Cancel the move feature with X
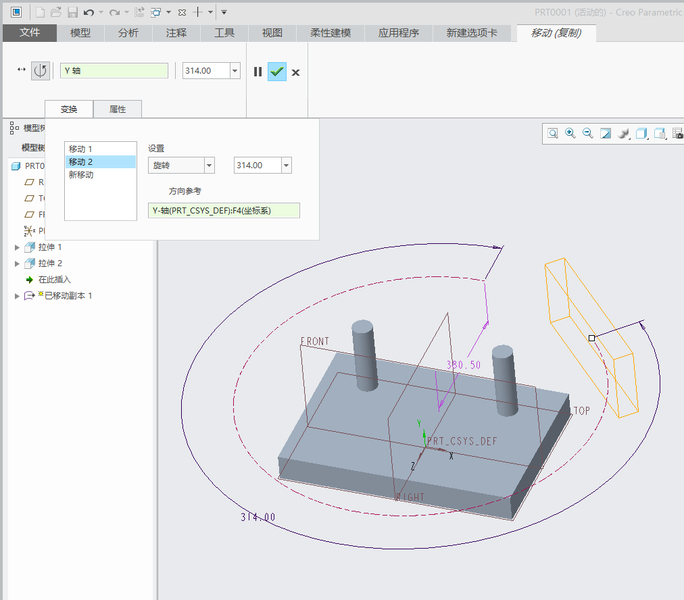This screenshot has width=684, height=600. (296, 72)
